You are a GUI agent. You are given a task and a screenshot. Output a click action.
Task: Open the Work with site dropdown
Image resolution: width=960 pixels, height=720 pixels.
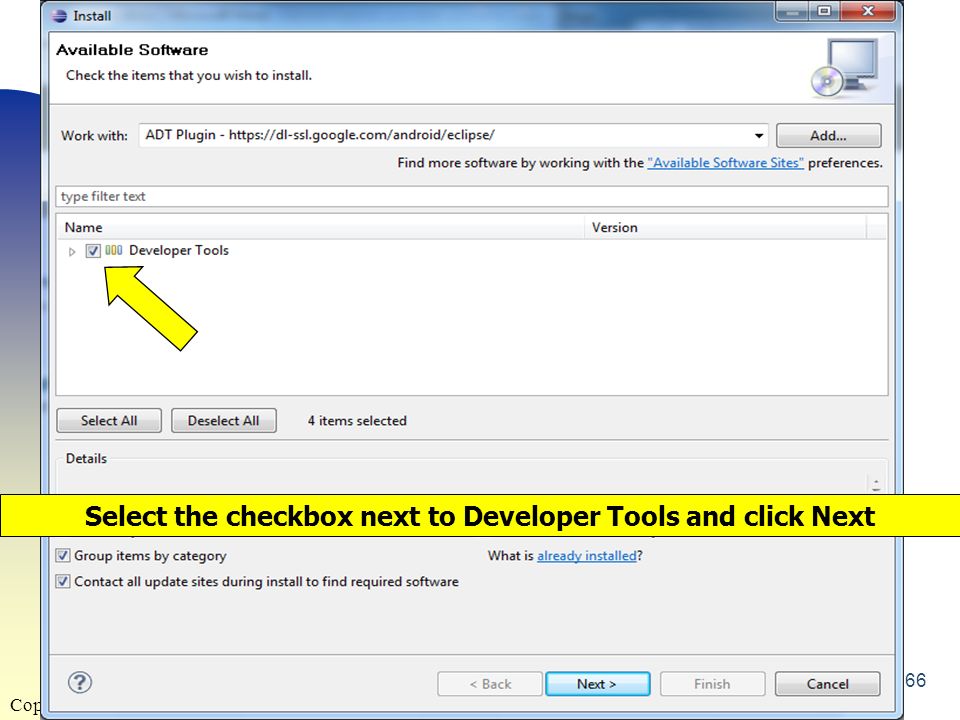759,135
